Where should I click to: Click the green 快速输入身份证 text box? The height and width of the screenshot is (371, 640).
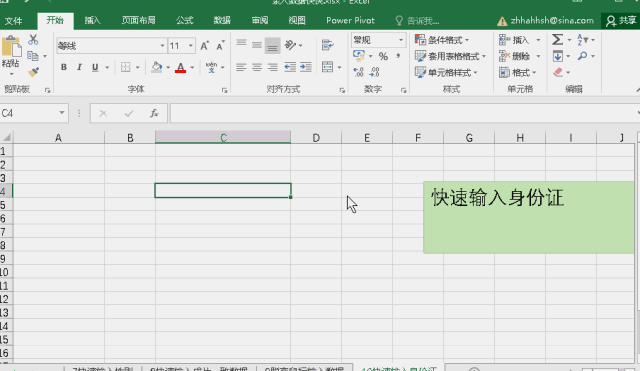[x=529, y=217]
